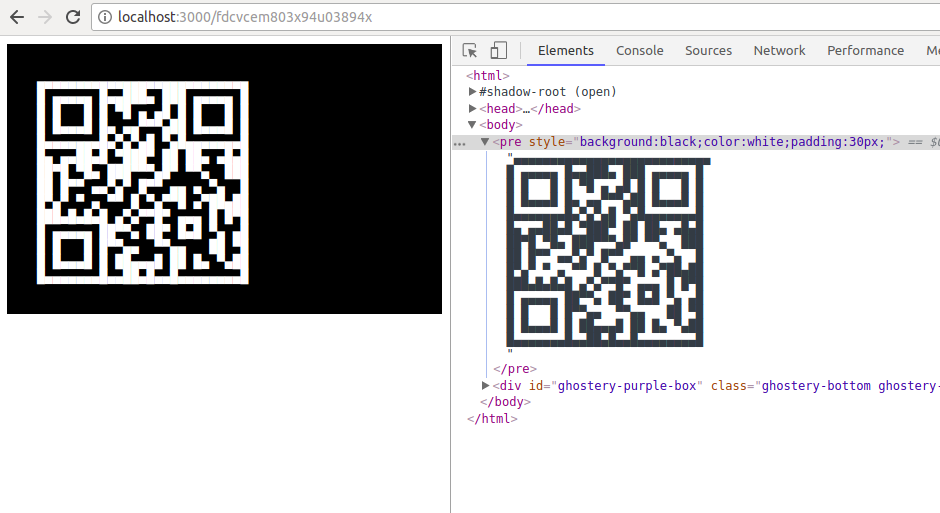Open the Performance tab
The height and width of the screenshot is (513, 940).
(865, 51)
